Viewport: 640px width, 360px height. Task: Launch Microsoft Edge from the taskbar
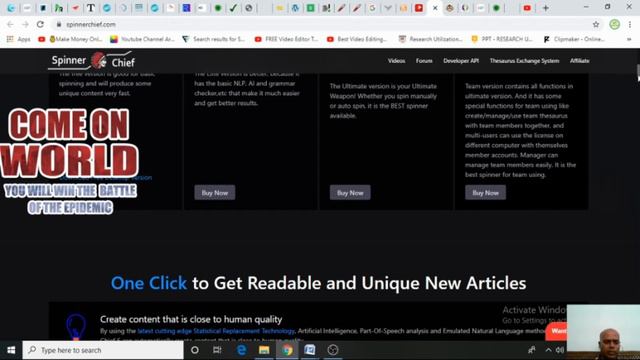pyautogui.click(x=242, y=350)
